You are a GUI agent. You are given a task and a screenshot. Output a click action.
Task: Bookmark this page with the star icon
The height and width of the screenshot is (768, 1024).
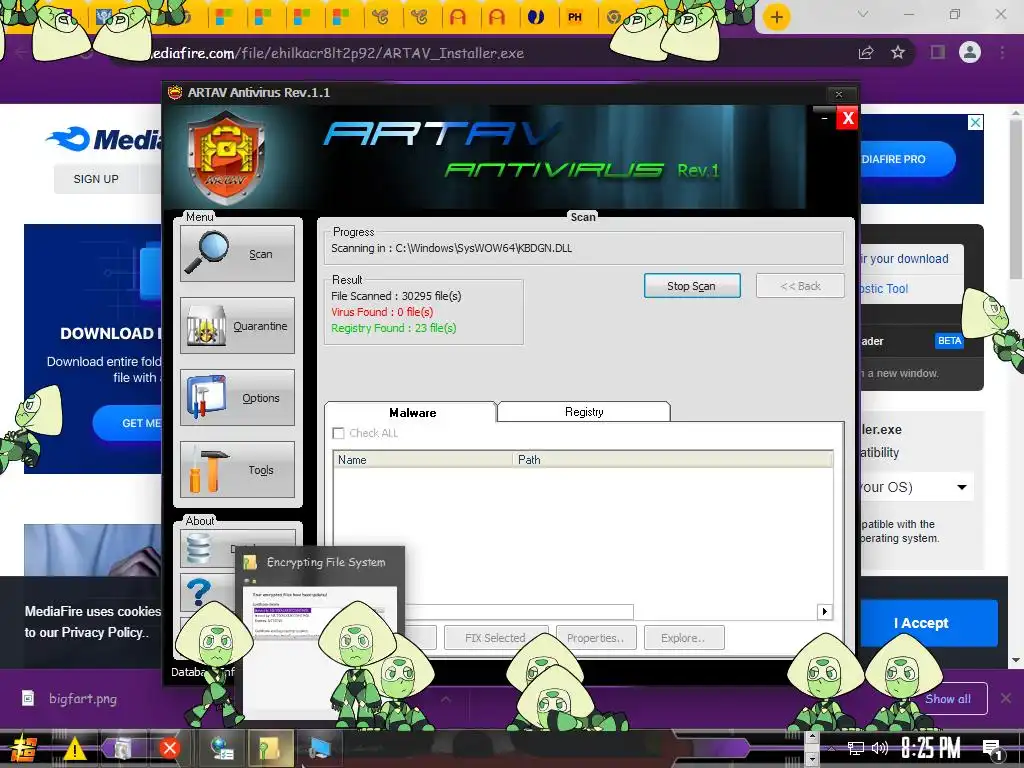[898, 52]
